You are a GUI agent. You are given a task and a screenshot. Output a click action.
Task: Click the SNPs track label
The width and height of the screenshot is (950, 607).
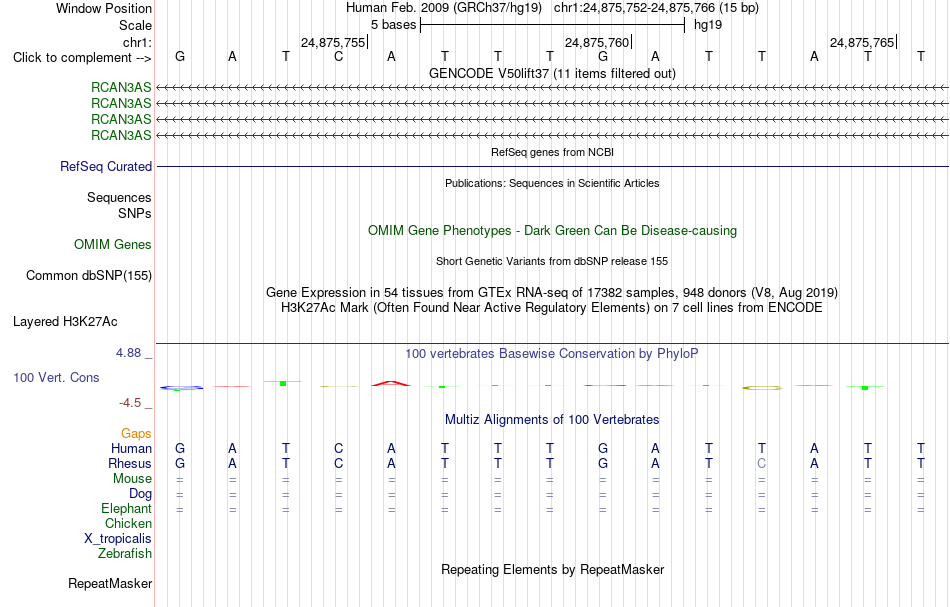coord(135,213)
